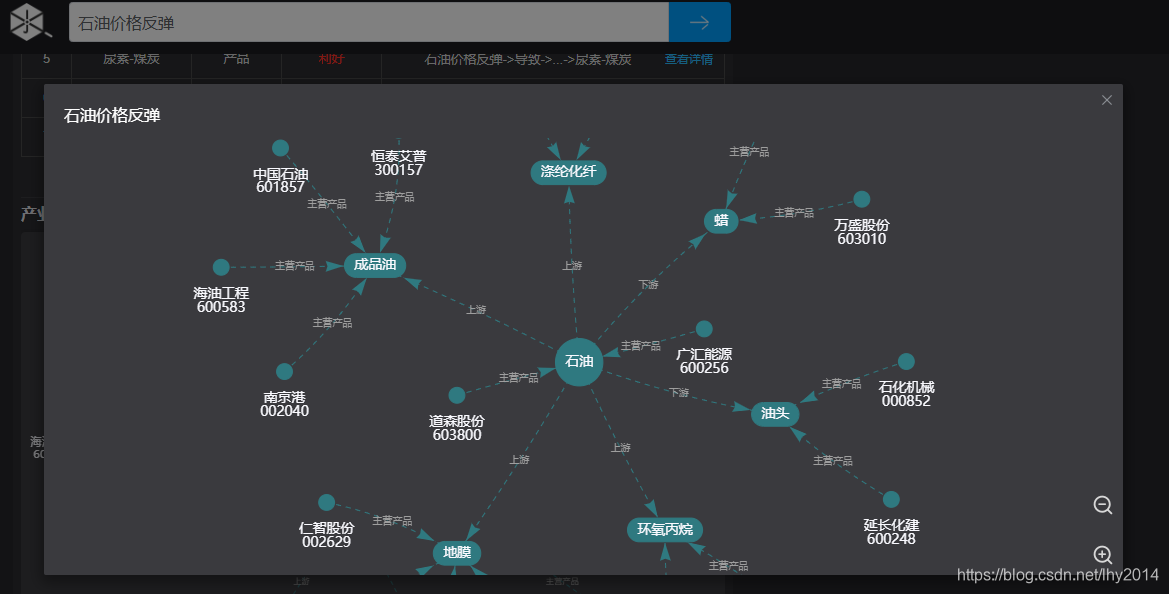This screenshot has height=594, width=1169.
Task: Click 主营产品 label near 海油工程
Action: tap(294, 265)
